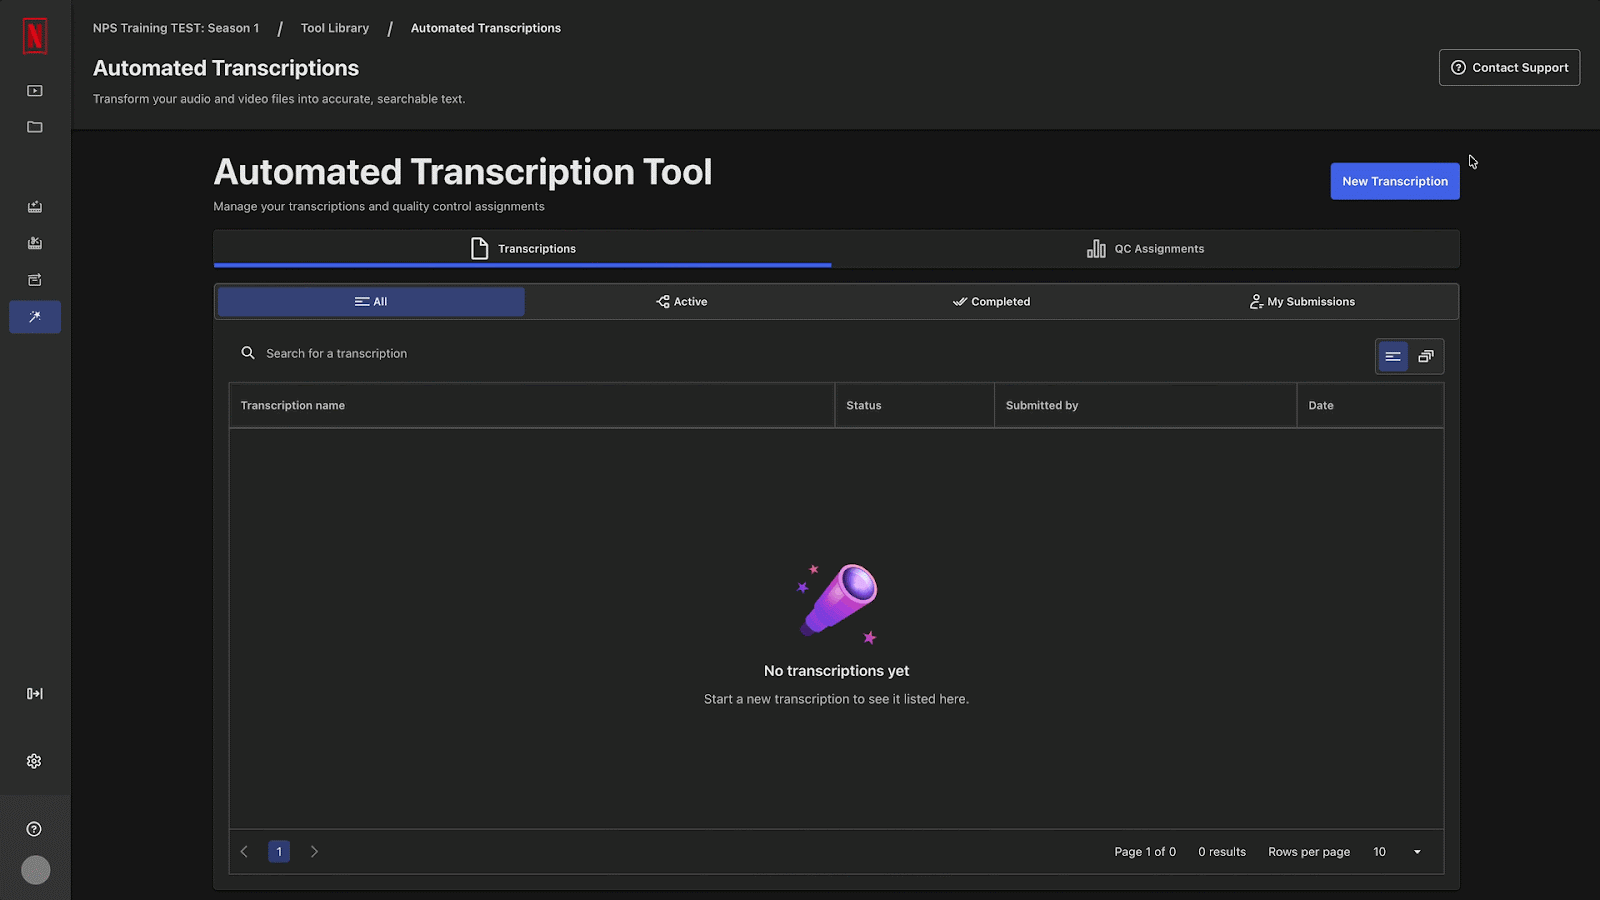Open the Tool Library breadcrumb link
This screenshot has height=900, width=1600.
pyautogui.click(x=335, y=28)
